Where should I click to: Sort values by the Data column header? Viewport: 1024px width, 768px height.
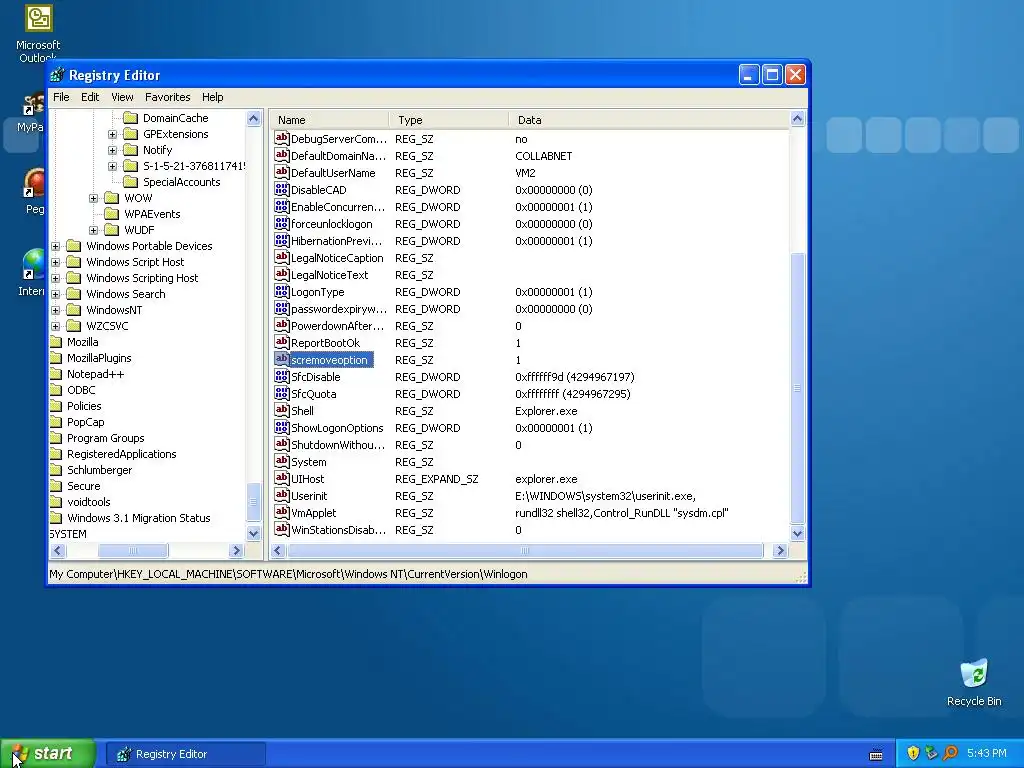point(648,120)
